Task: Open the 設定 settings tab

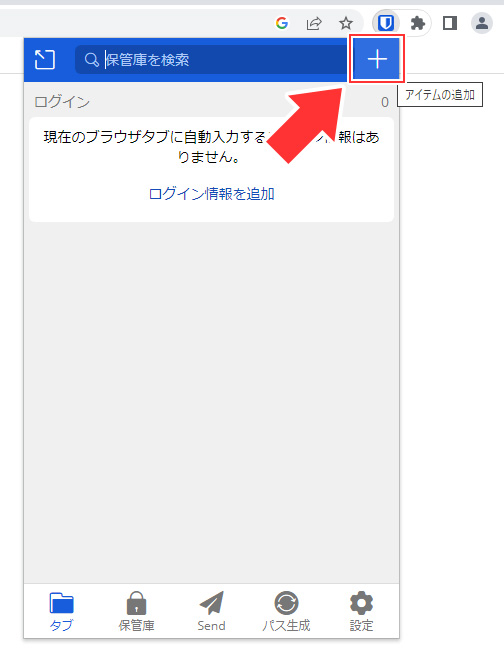Action: 361,611
